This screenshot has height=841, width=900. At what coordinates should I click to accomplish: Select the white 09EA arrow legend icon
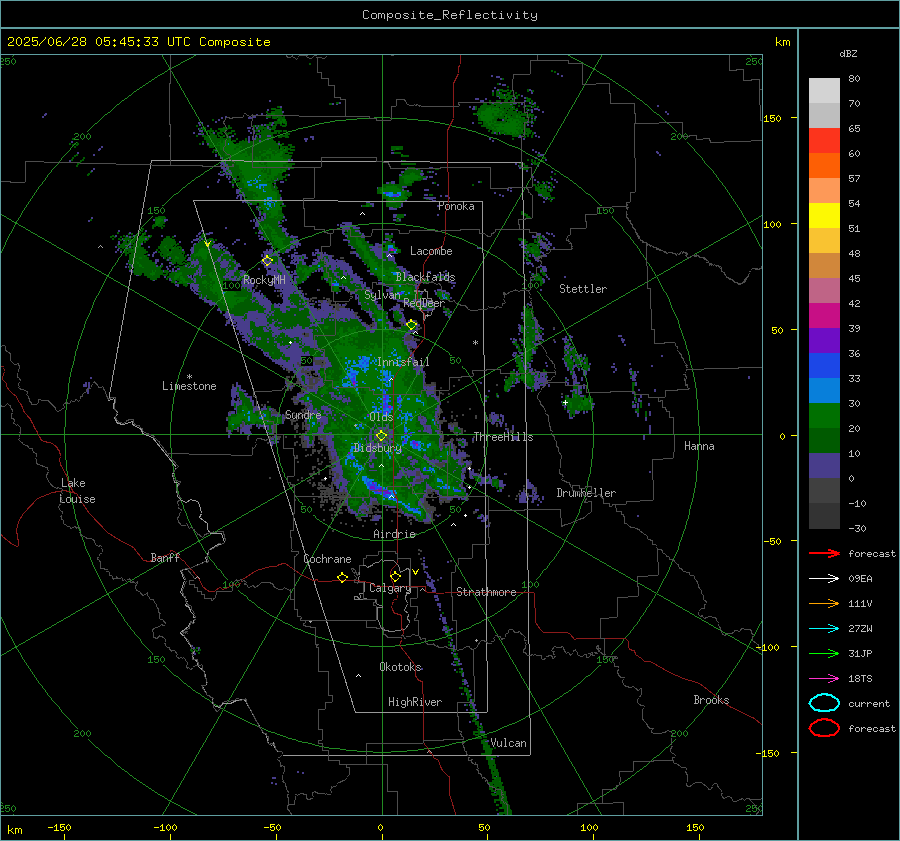click(824, 578)
